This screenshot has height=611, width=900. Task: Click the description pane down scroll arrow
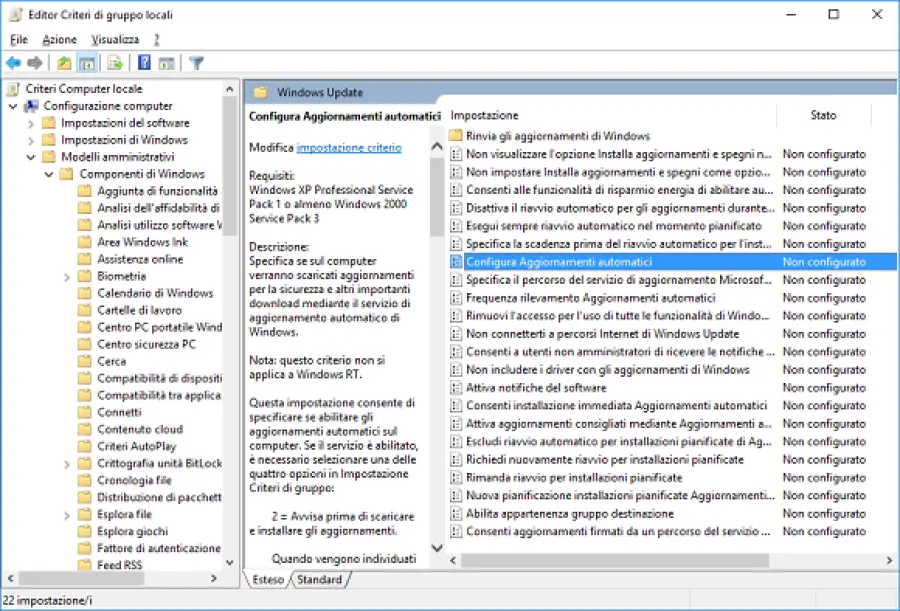(437, 548)
